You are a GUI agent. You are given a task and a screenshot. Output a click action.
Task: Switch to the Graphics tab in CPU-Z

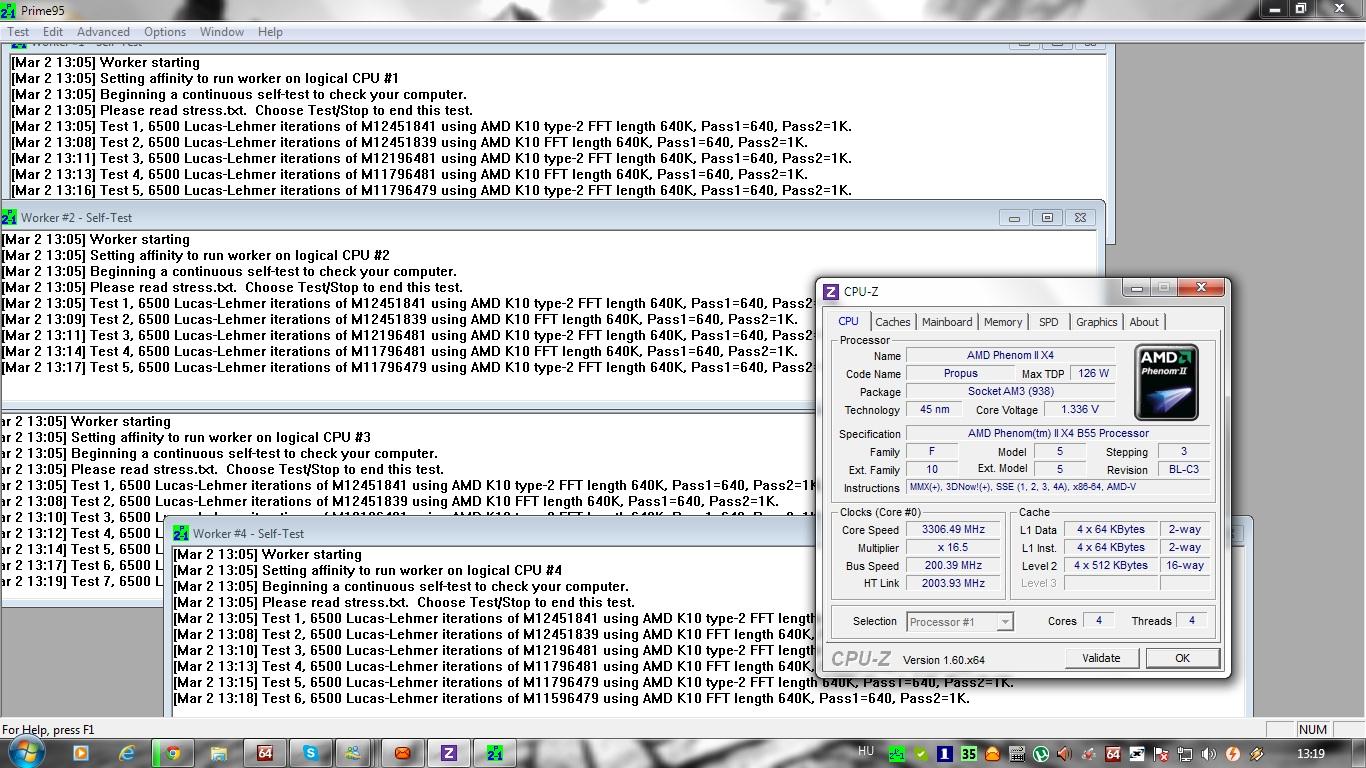click(1096, 322)
